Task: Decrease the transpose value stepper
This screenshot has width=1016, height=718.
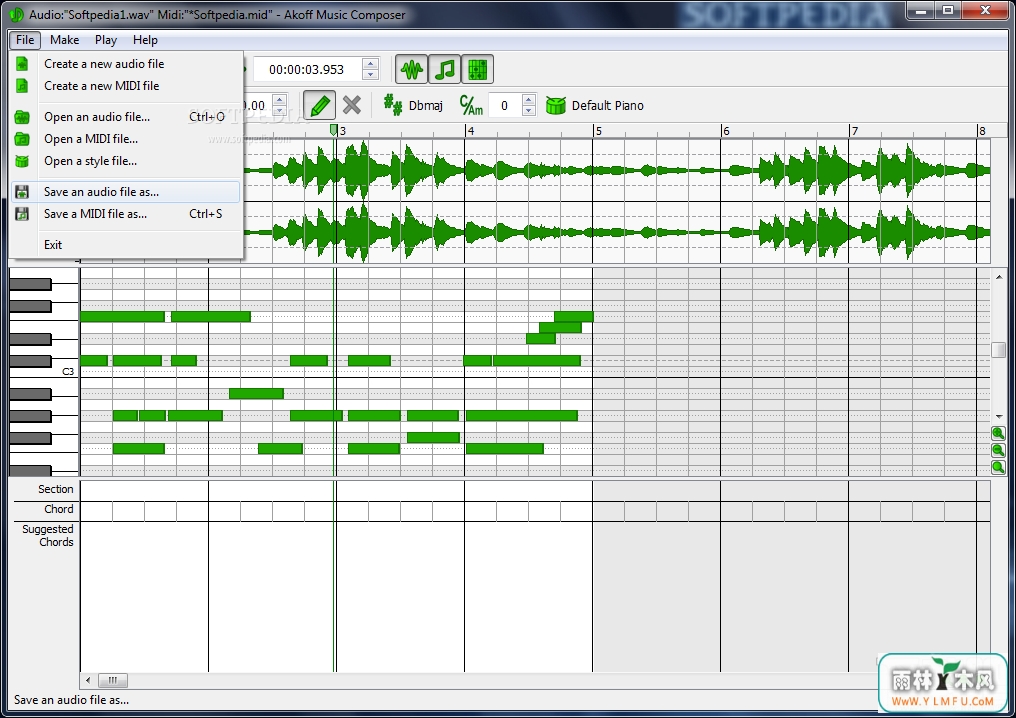Action: 529,111
